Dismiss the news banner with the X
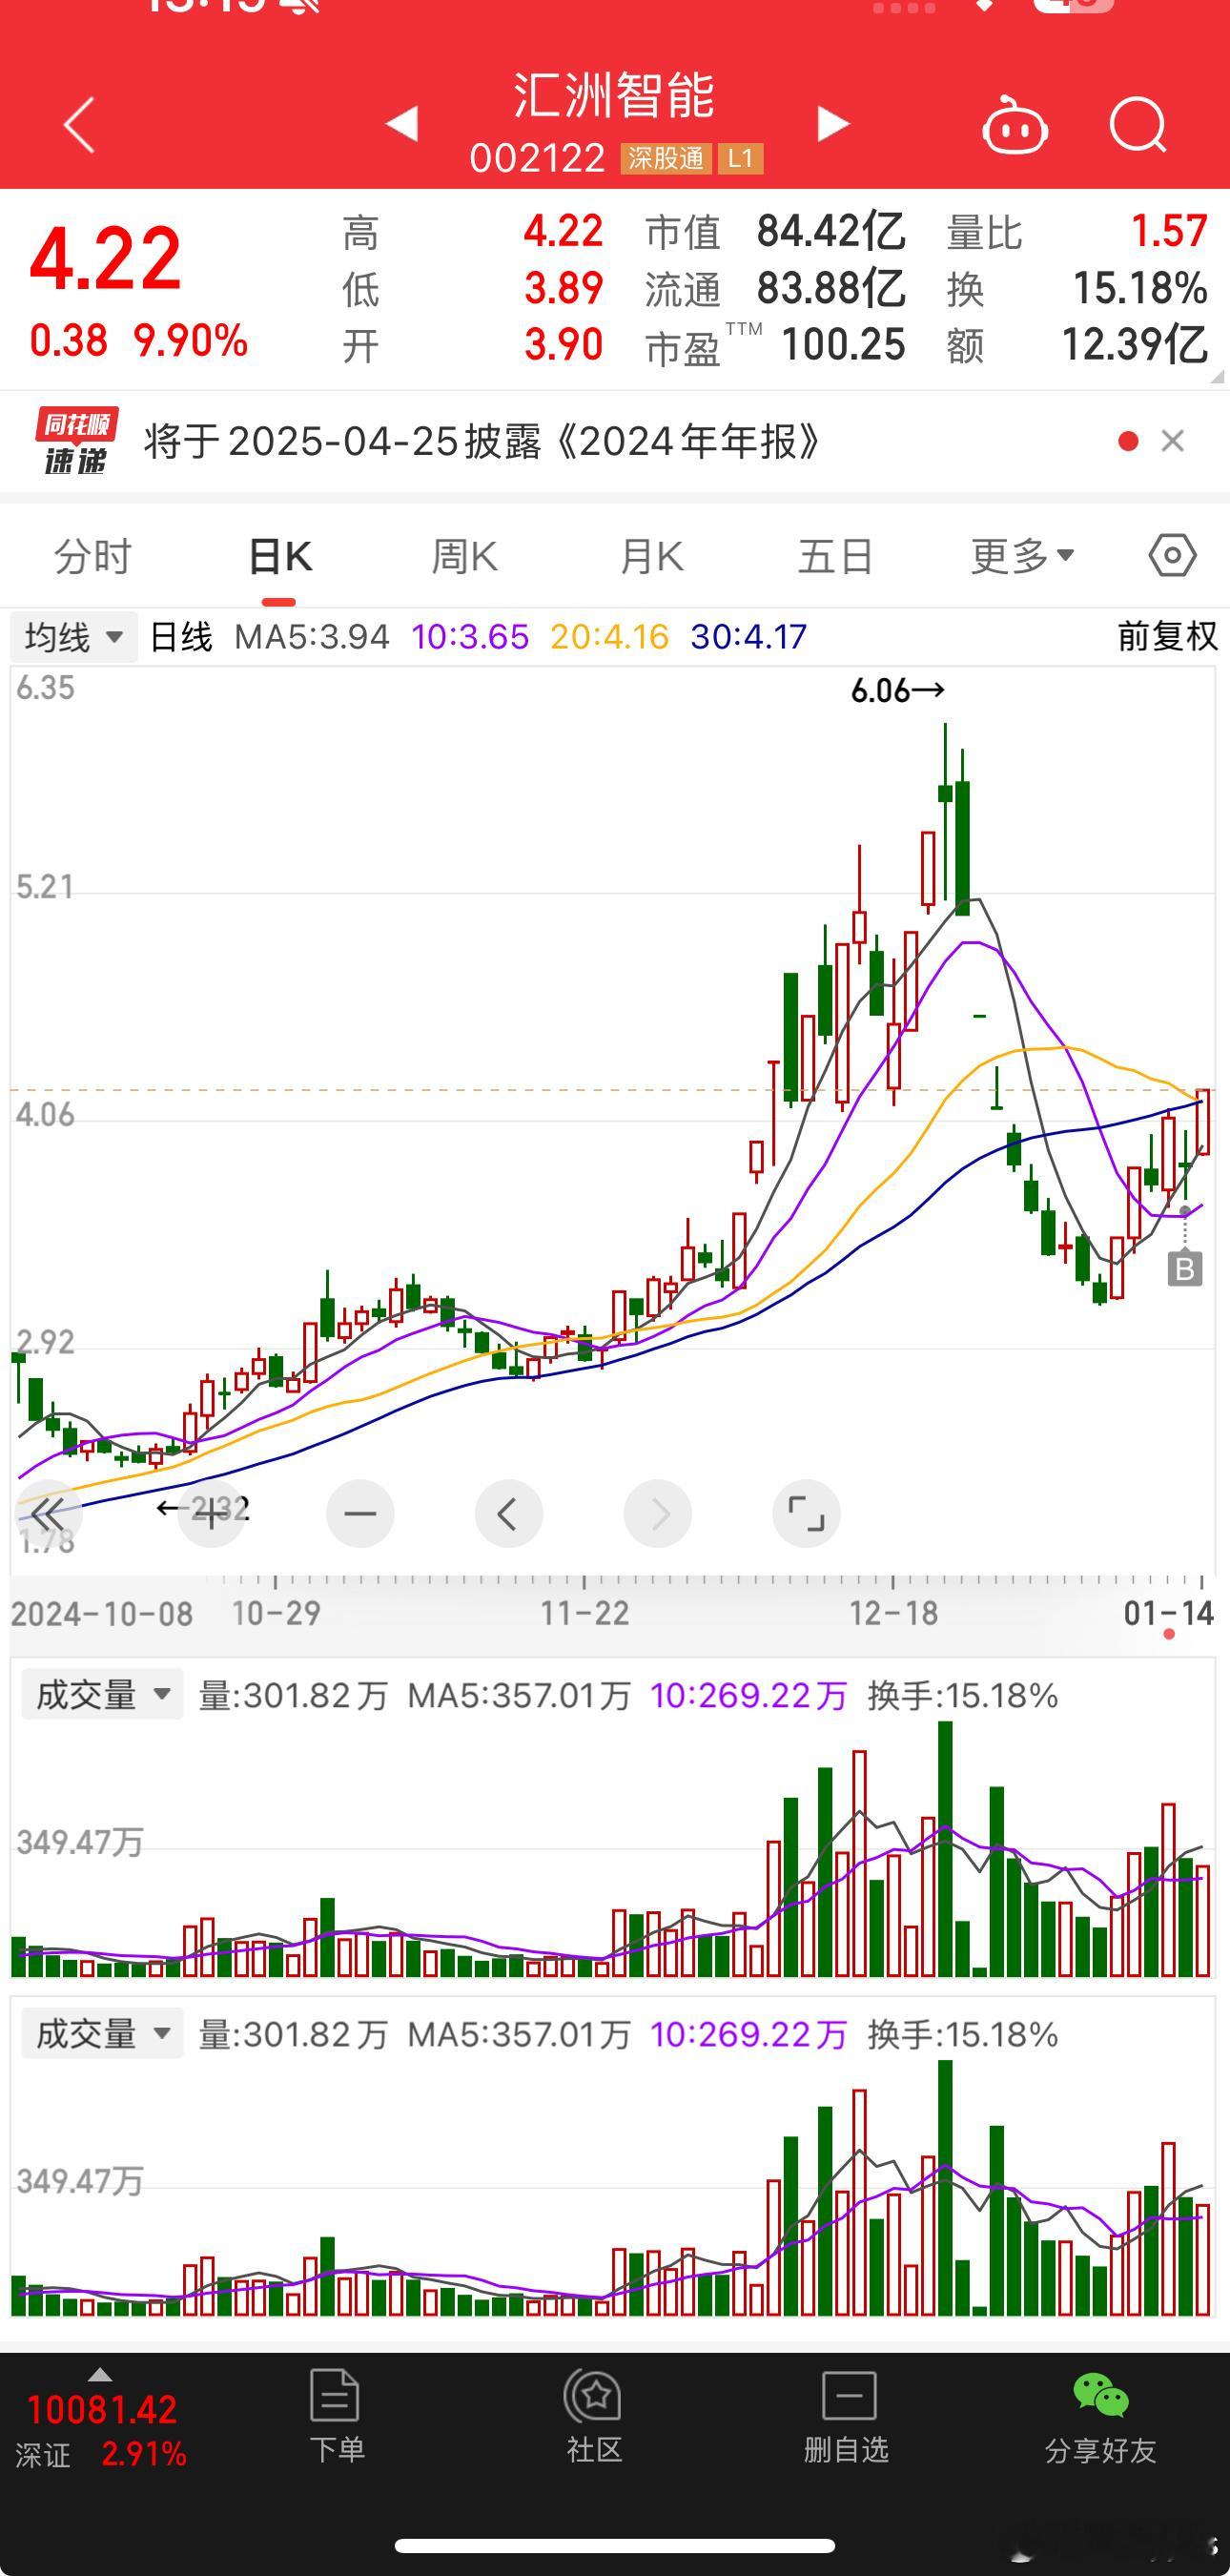 (x=1173, y=441)
